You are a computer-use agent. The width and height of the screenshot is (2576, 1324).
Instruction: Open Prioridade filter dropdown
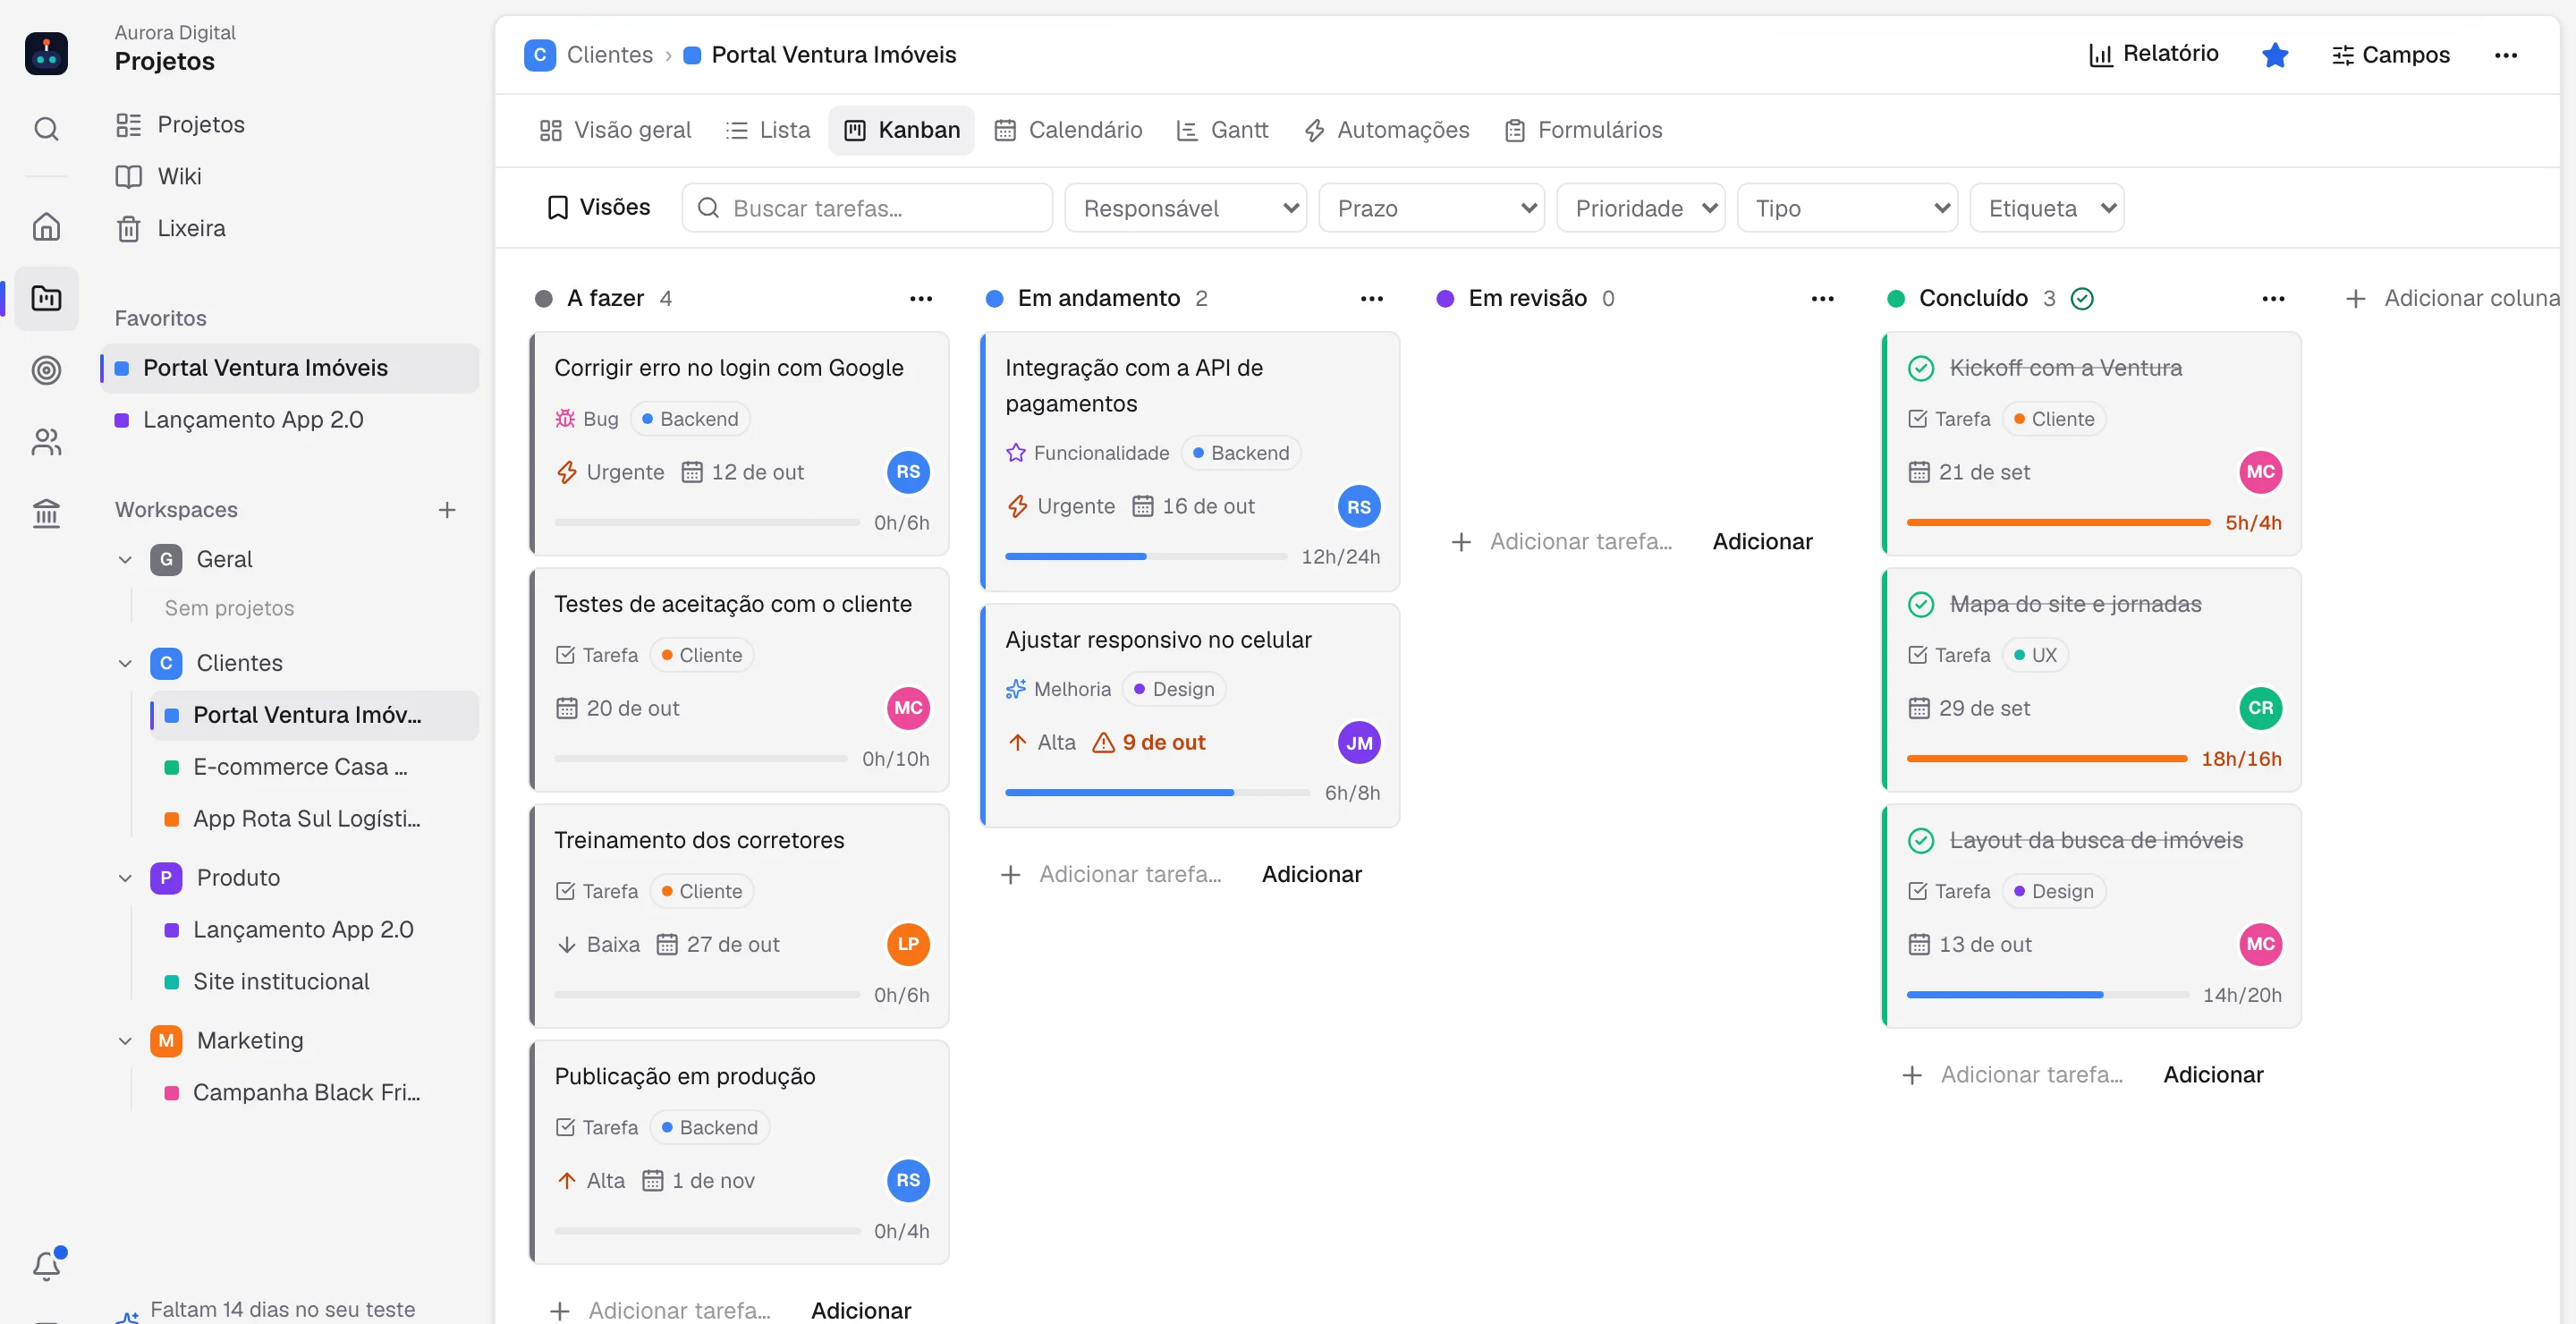coord(1640,208)
